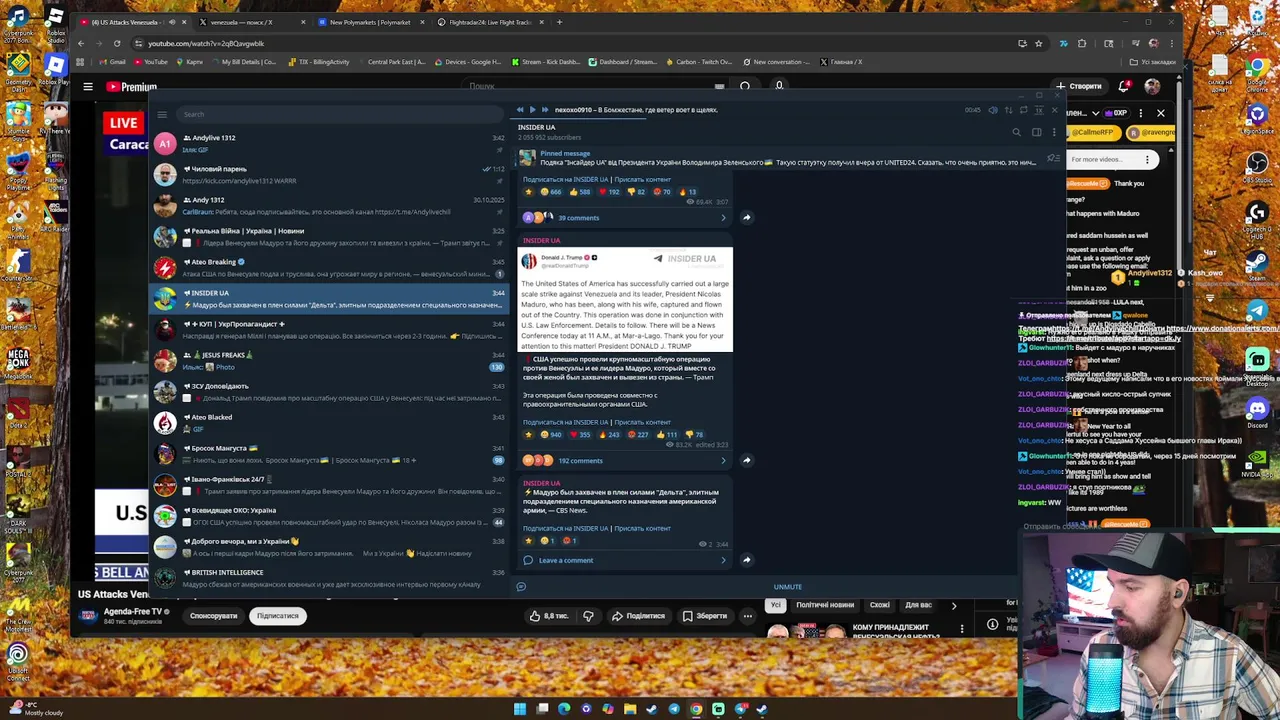Open Telegram hamburger menu beside the Search field
The width and height of the screenshot is (1280, 720).
pos(162,114)
